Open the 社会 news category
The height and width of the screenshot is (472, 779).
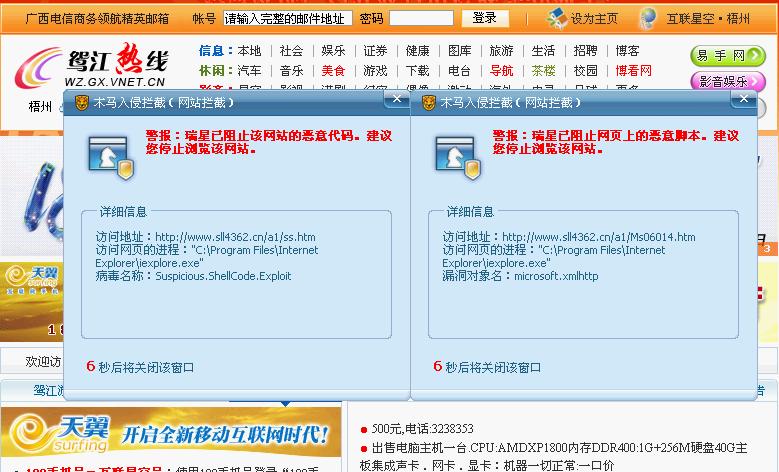tap(291, 51)
